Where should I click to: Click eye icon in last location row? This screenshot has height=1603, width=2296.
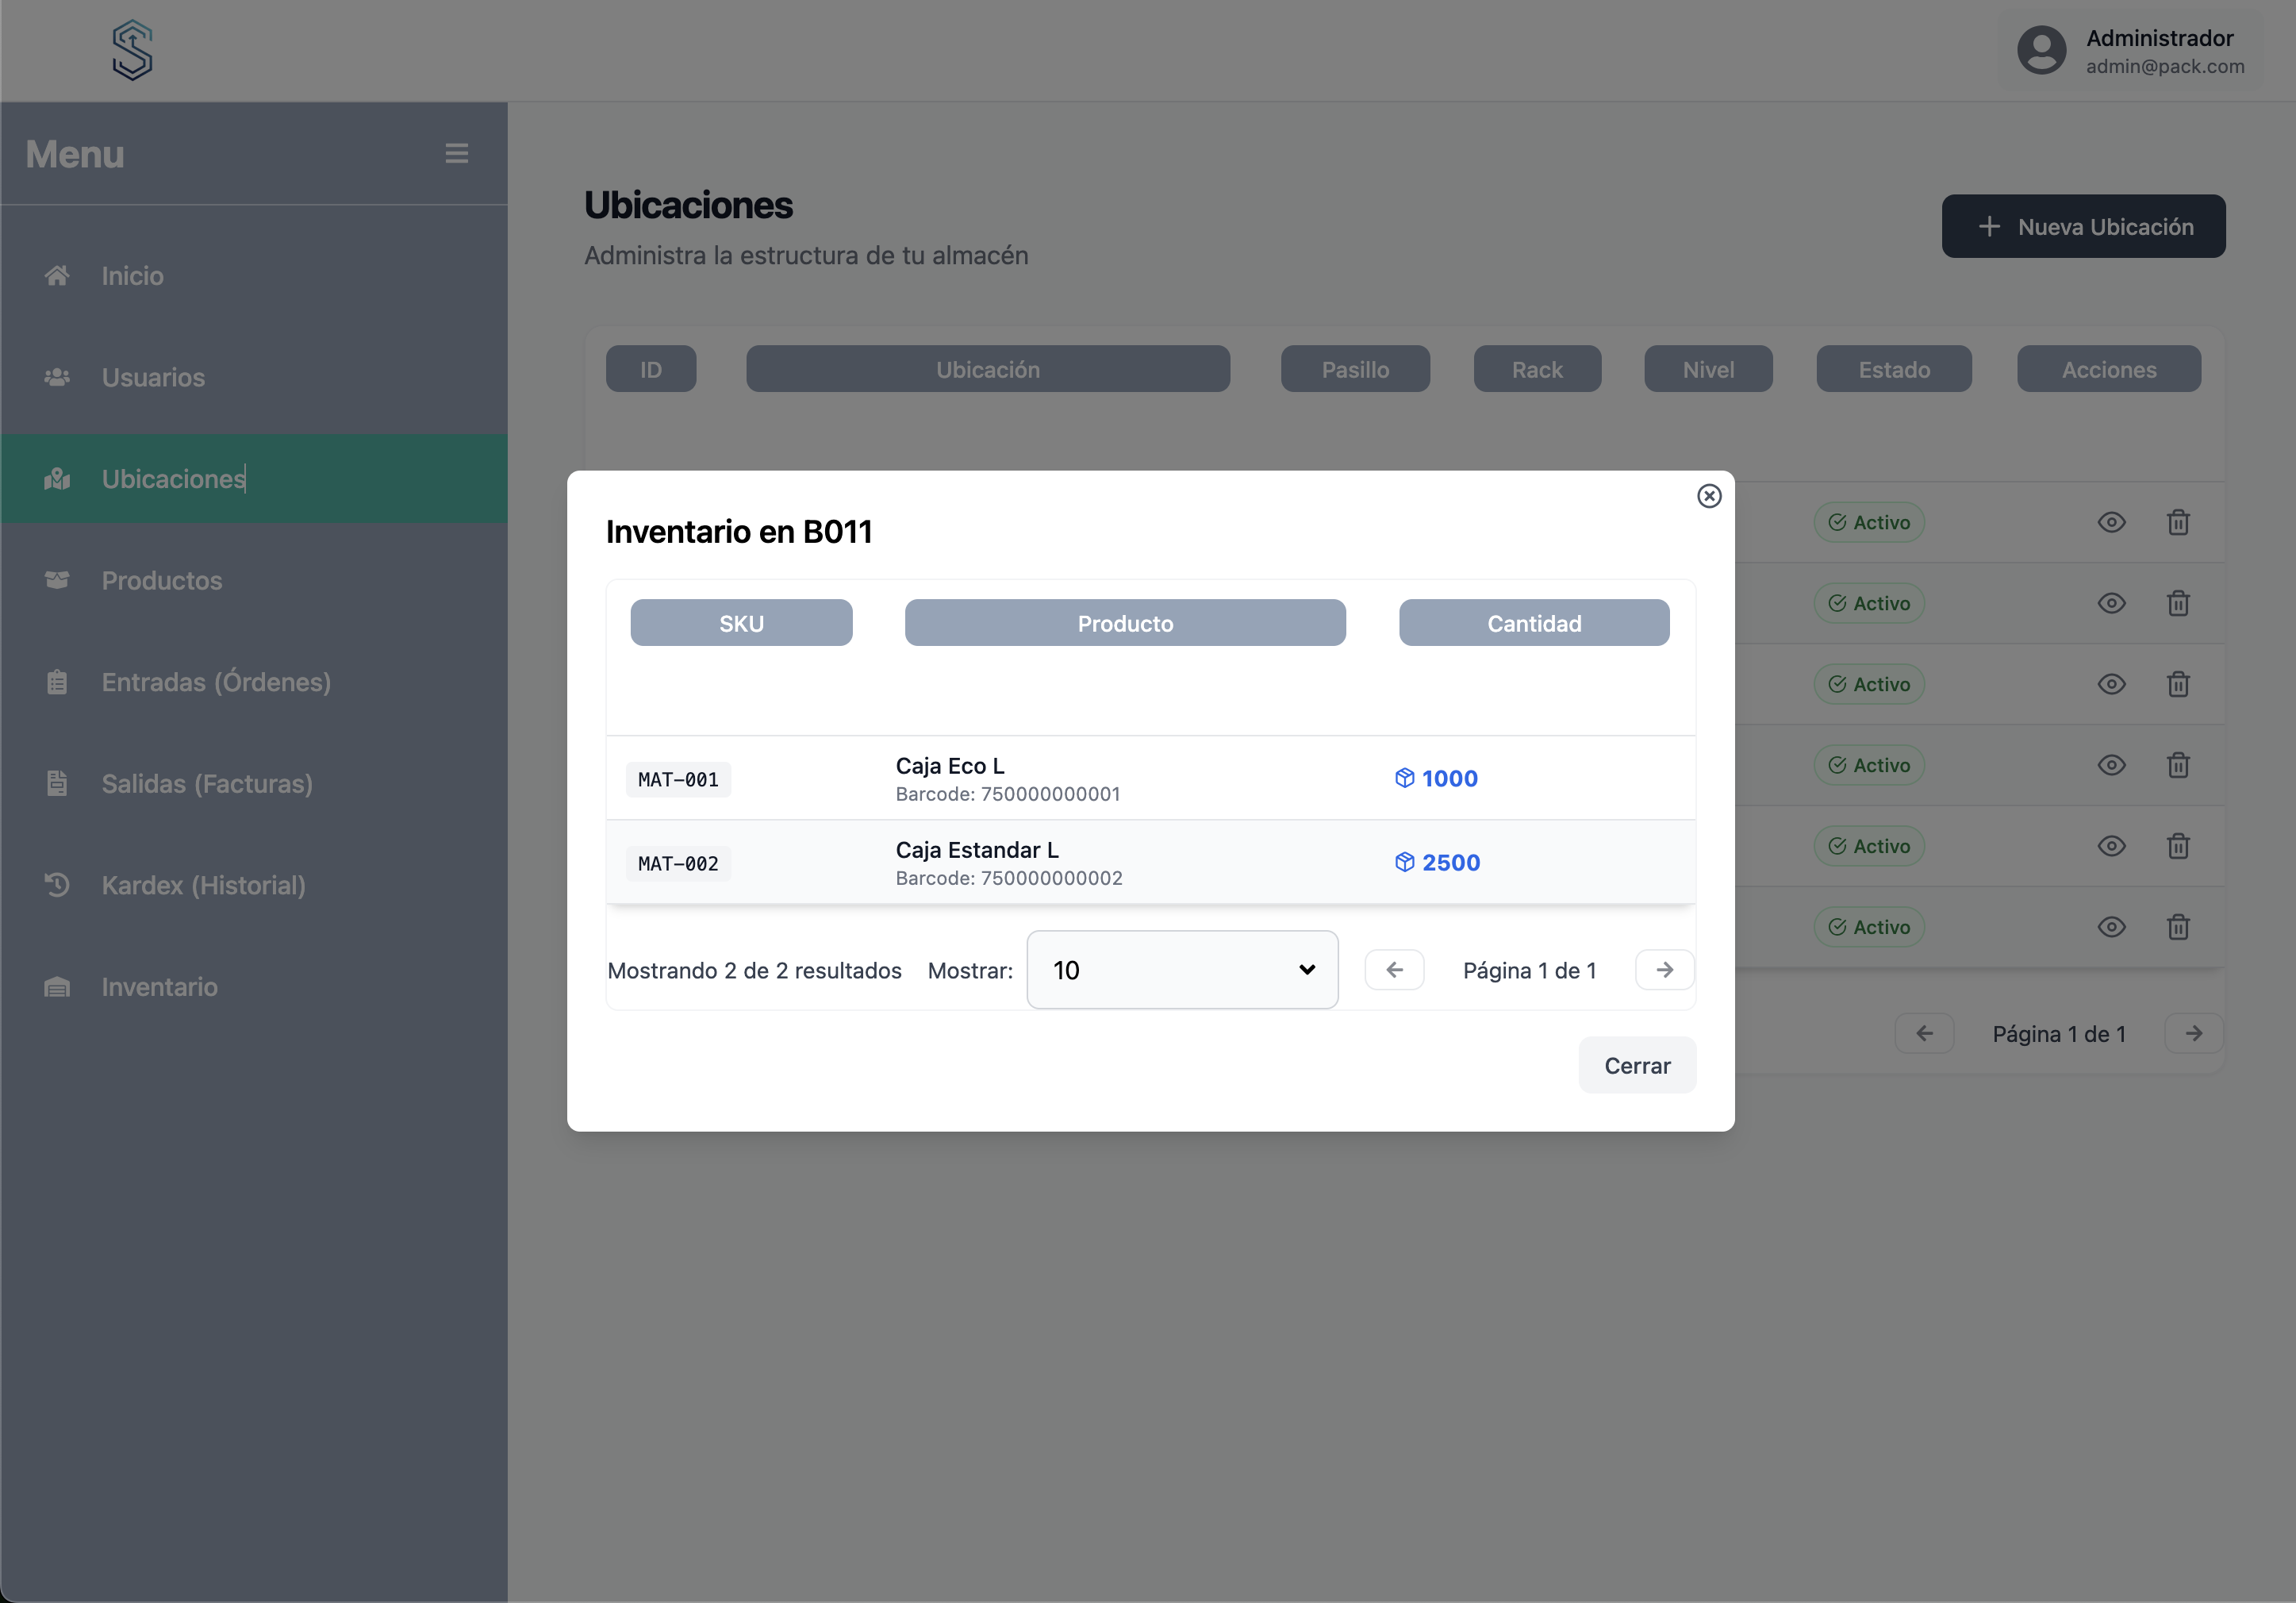[x=2111, y=927]
